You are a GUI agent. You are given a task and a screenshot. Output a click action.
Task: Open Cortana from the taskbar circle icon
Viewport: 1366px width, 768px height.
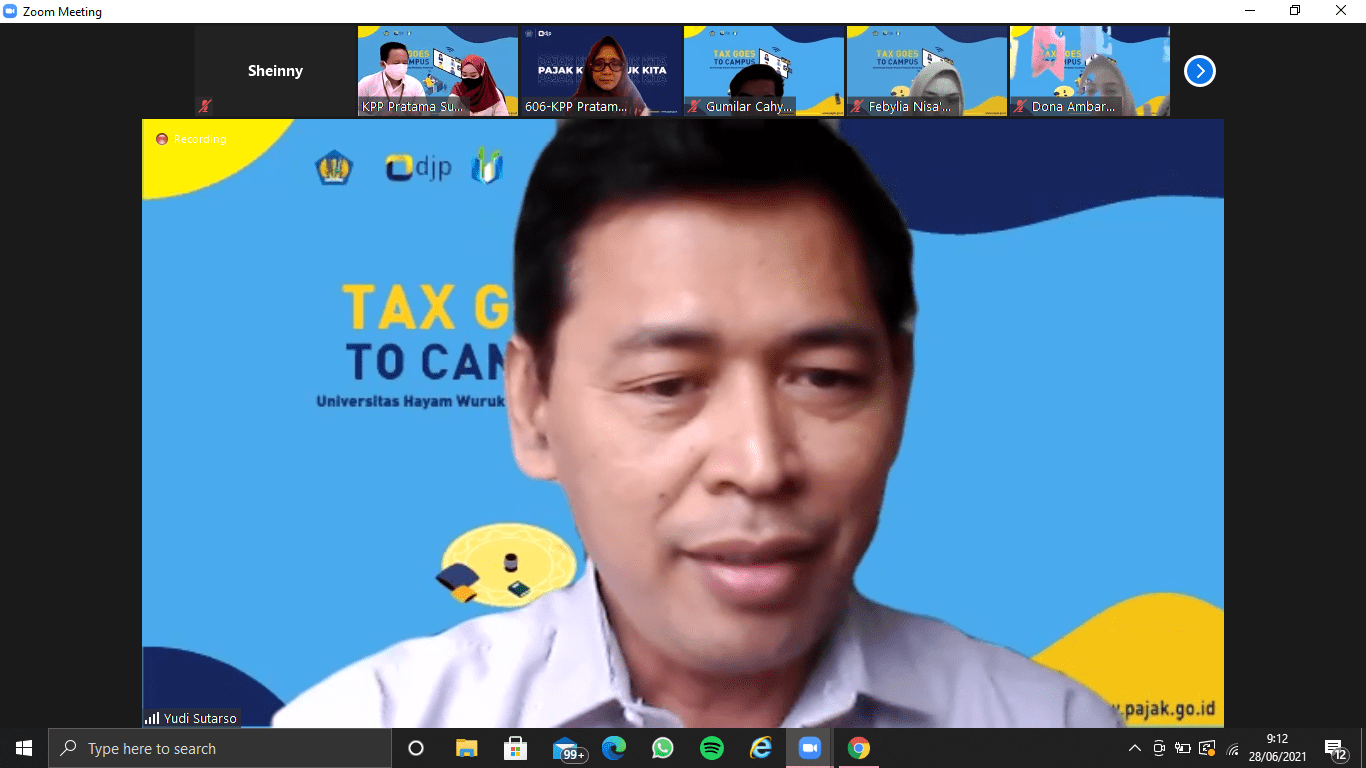coord(416,748)
